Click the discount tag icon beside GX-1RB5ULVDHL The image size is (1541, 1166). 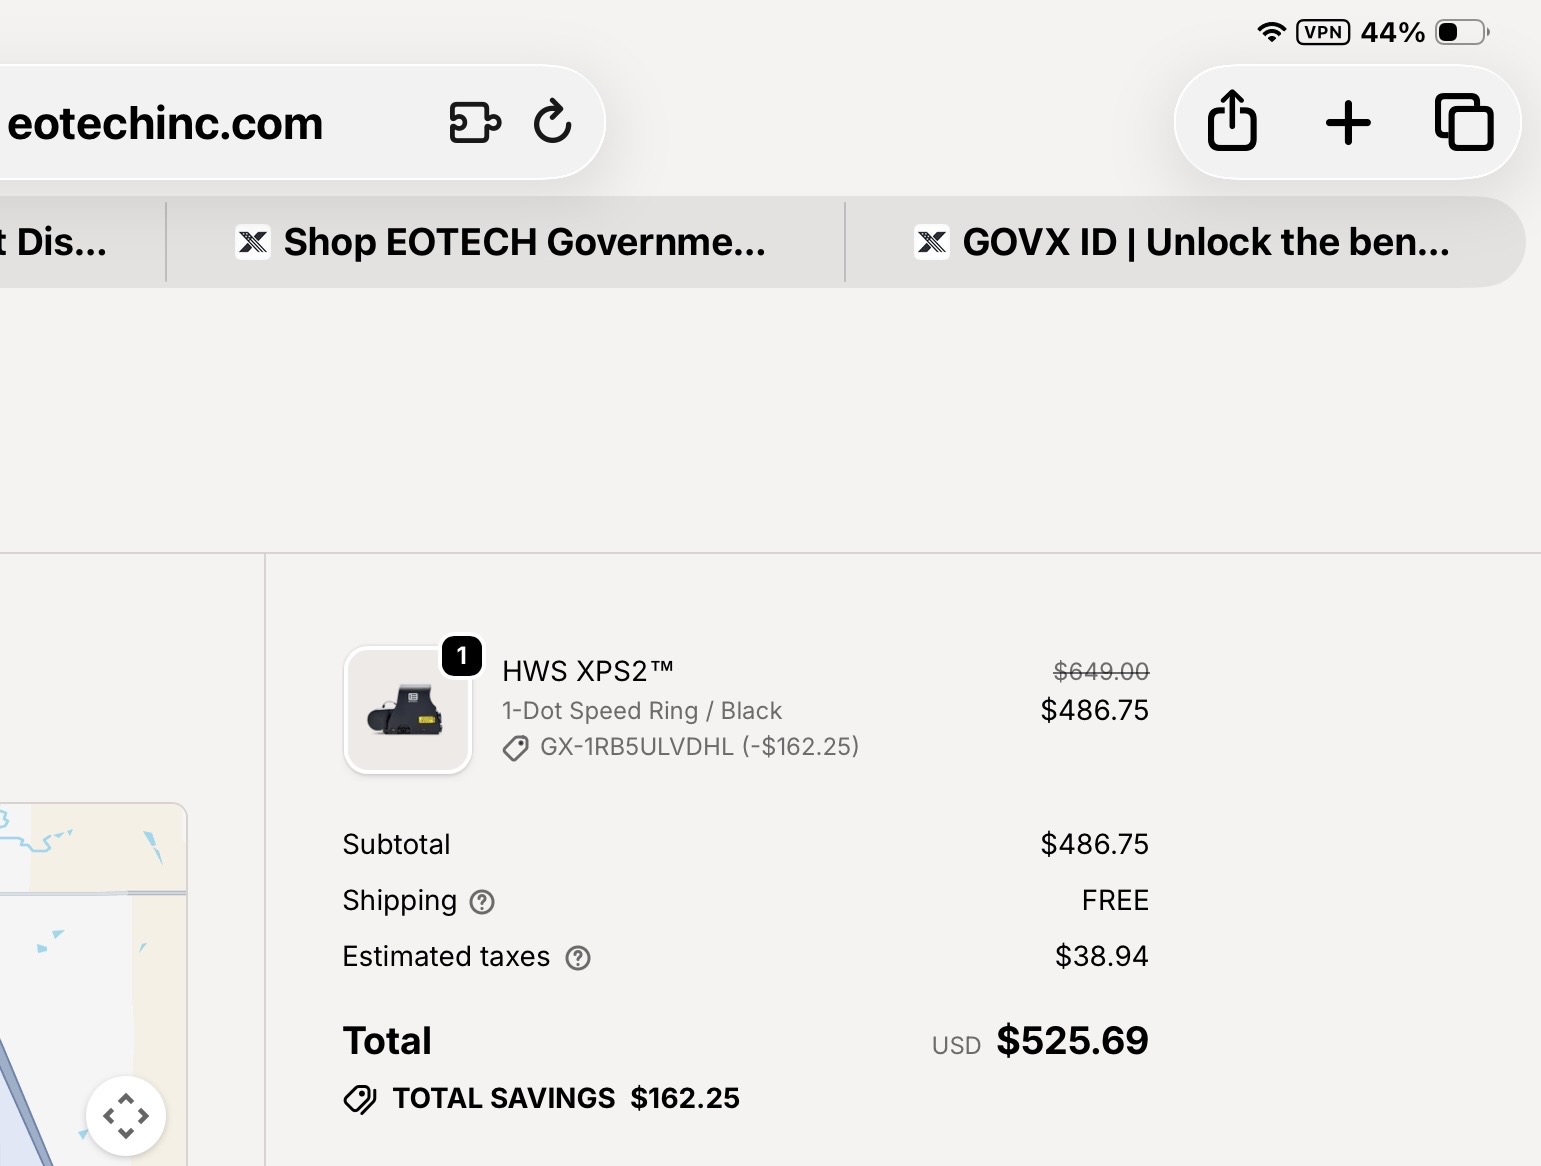click(x=516, y=748)
